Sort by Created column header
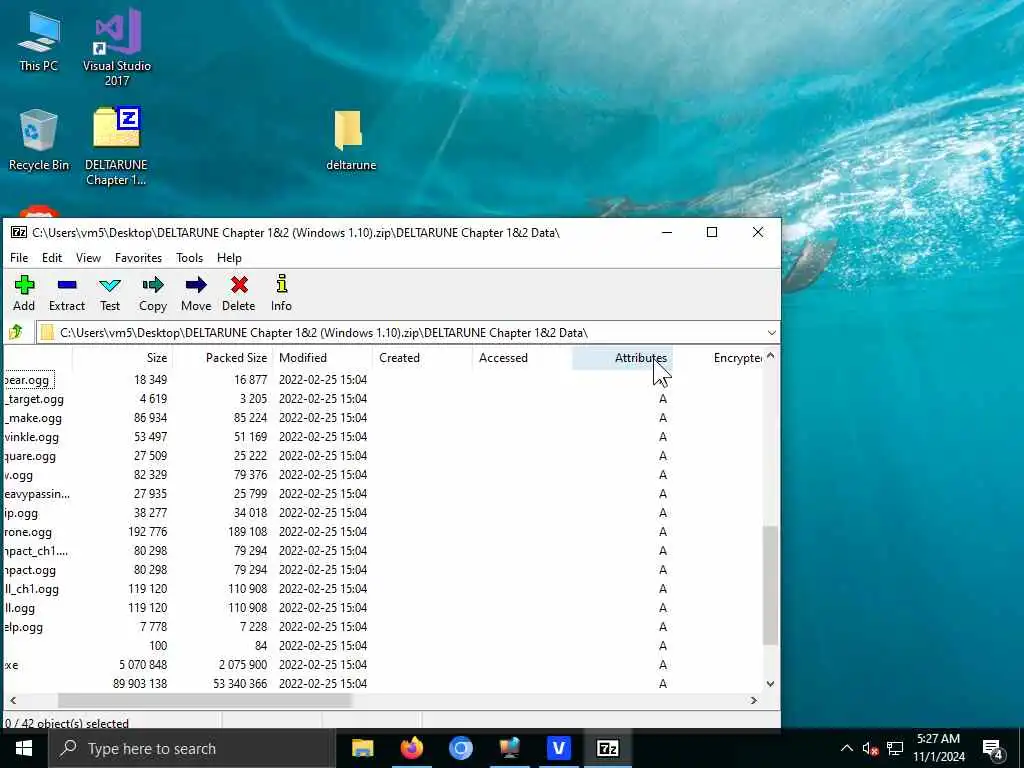 tap(423, 358)
